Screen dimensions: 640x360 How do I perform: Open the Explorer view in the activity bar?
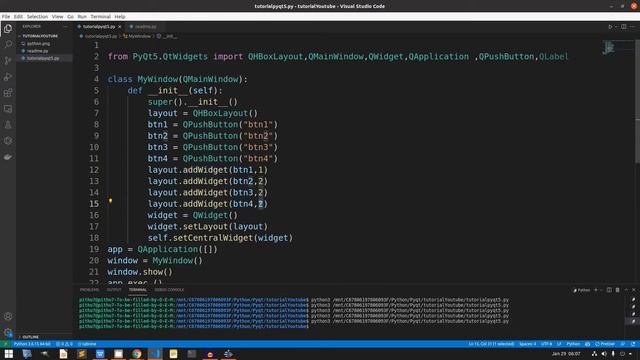8,29
